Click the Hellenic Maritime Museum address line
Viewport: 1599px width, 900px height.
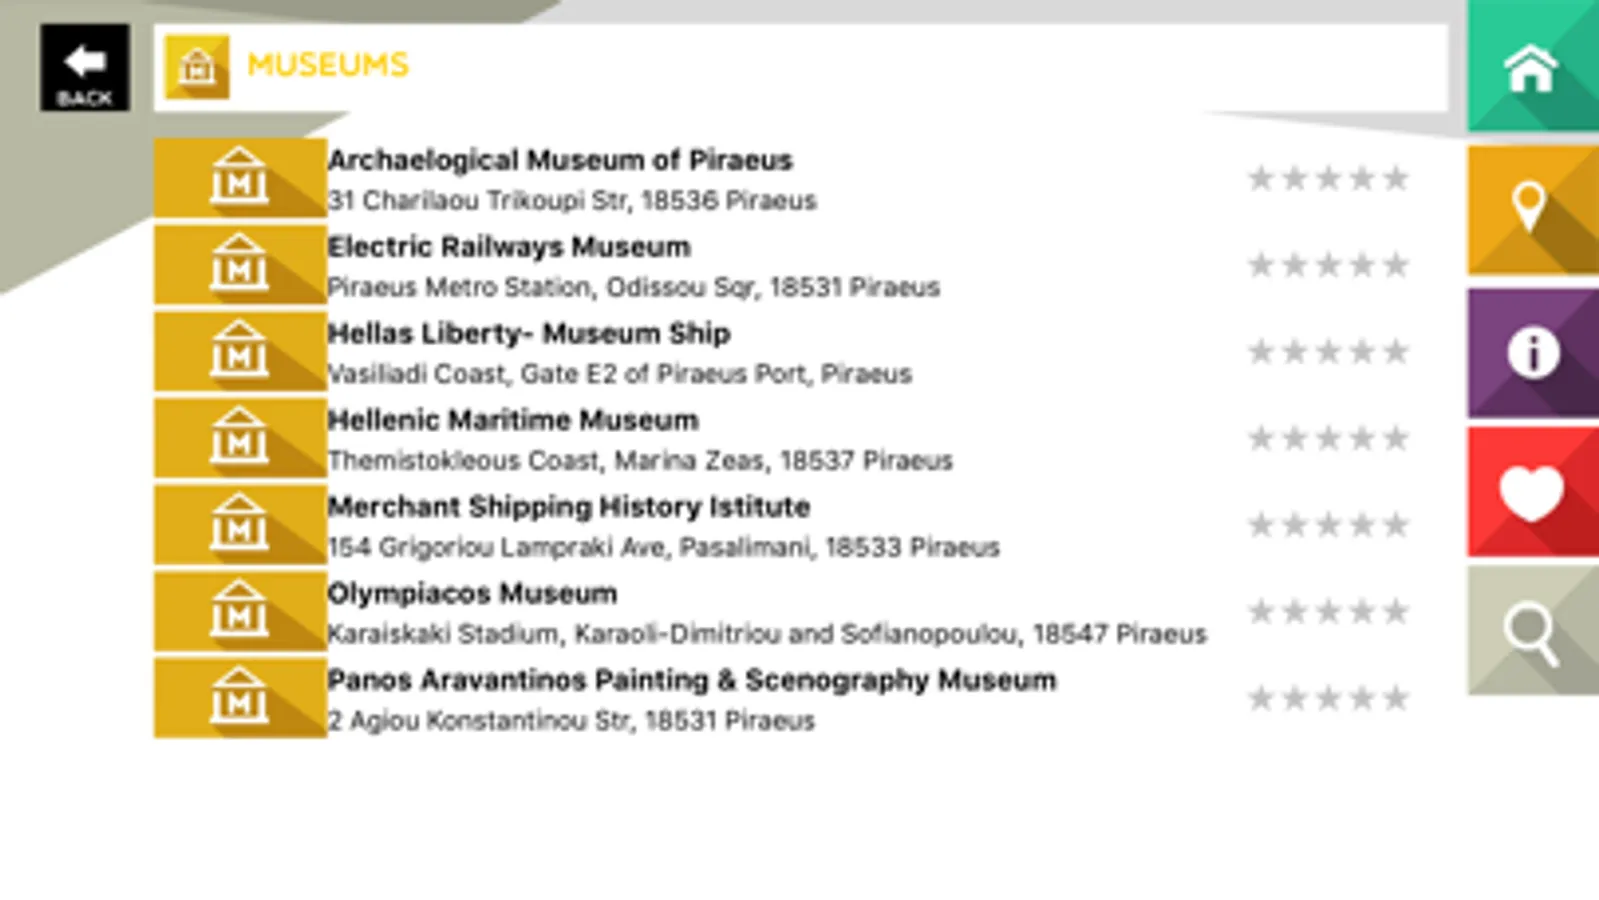click(640, 461)
